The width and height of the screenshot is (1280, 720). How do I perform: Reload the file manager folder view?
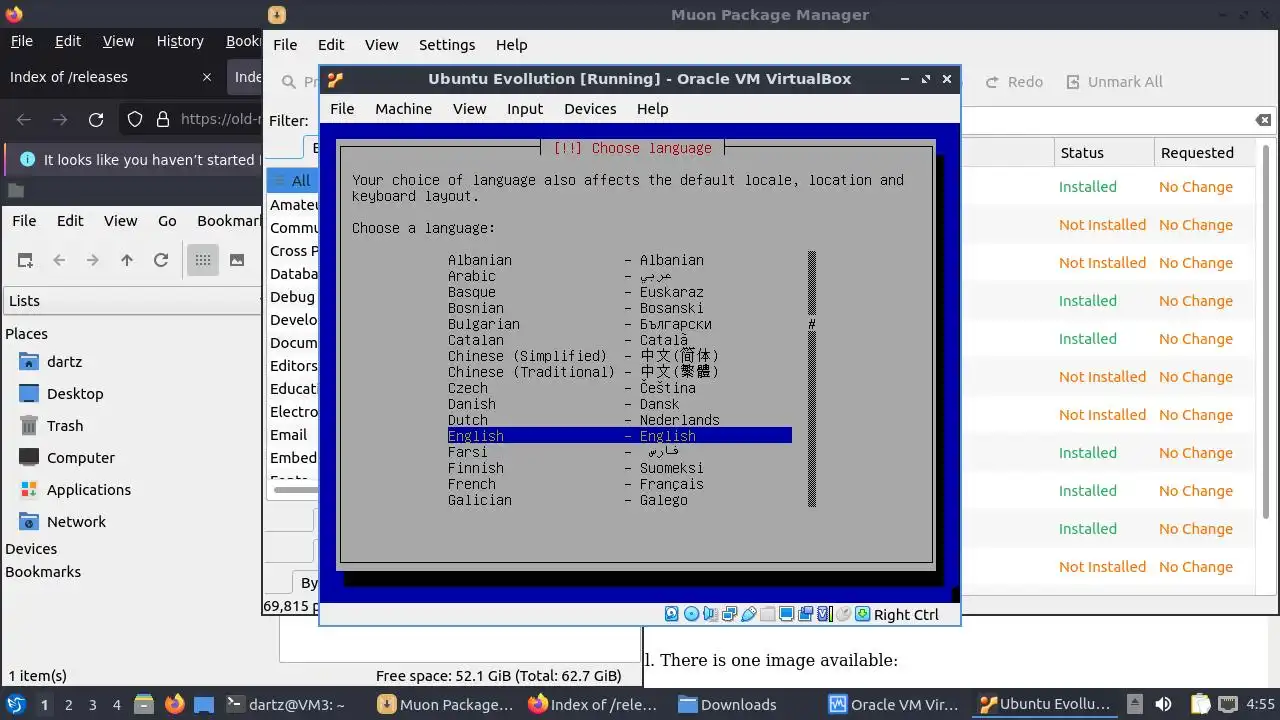point(161,260)
